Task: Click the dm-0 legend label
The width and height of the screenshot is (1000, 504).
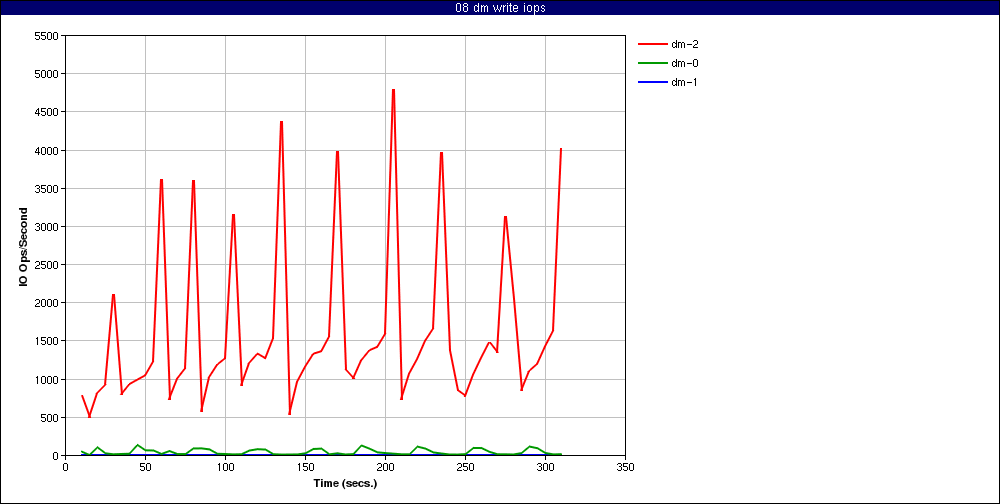Action: [684, 63]
